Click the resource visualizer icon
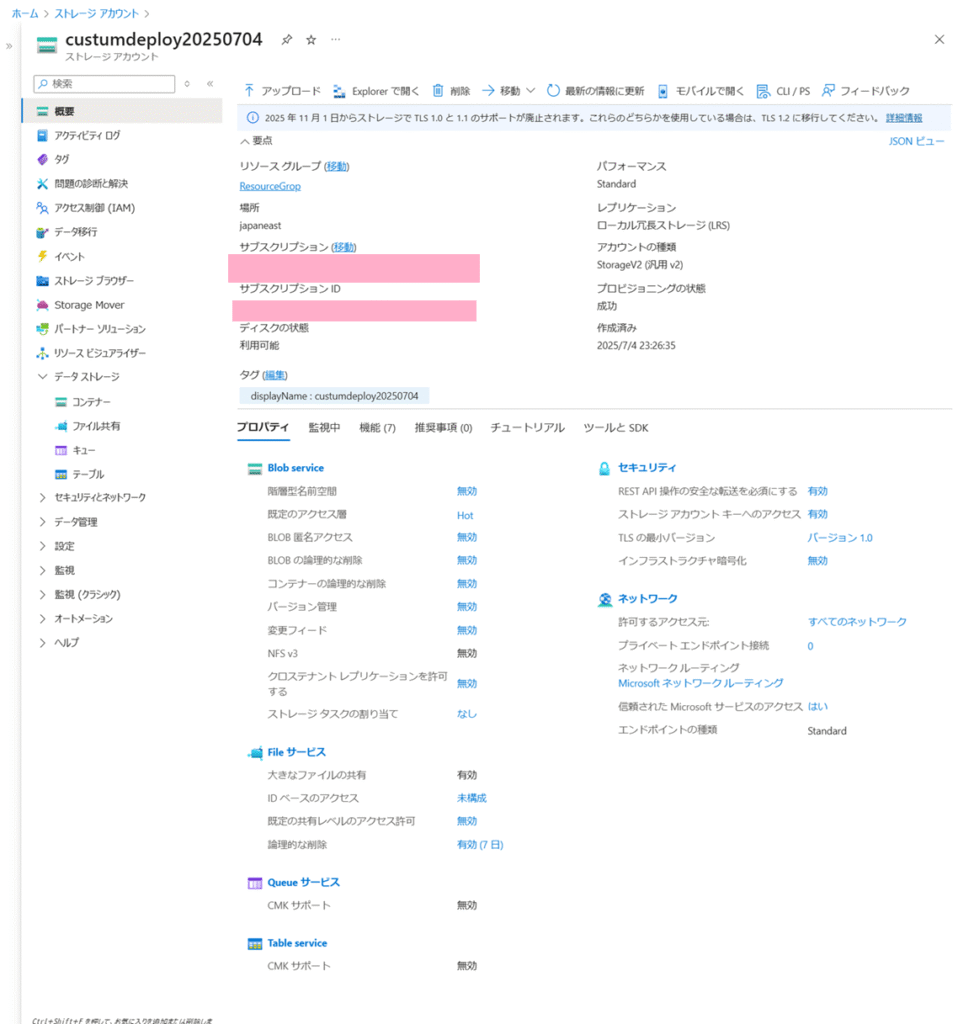 tap(42, 353)
